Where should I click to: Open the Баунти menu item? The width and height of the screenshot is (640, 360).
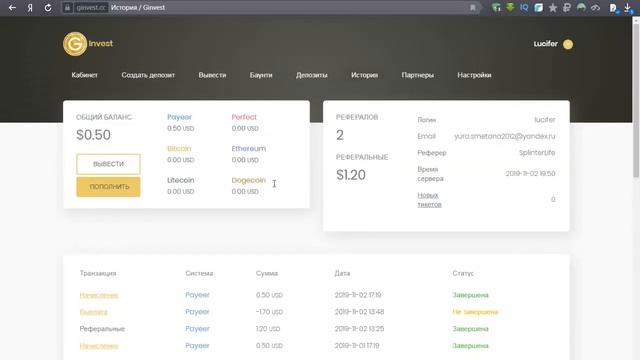click(x=261, y=75)
